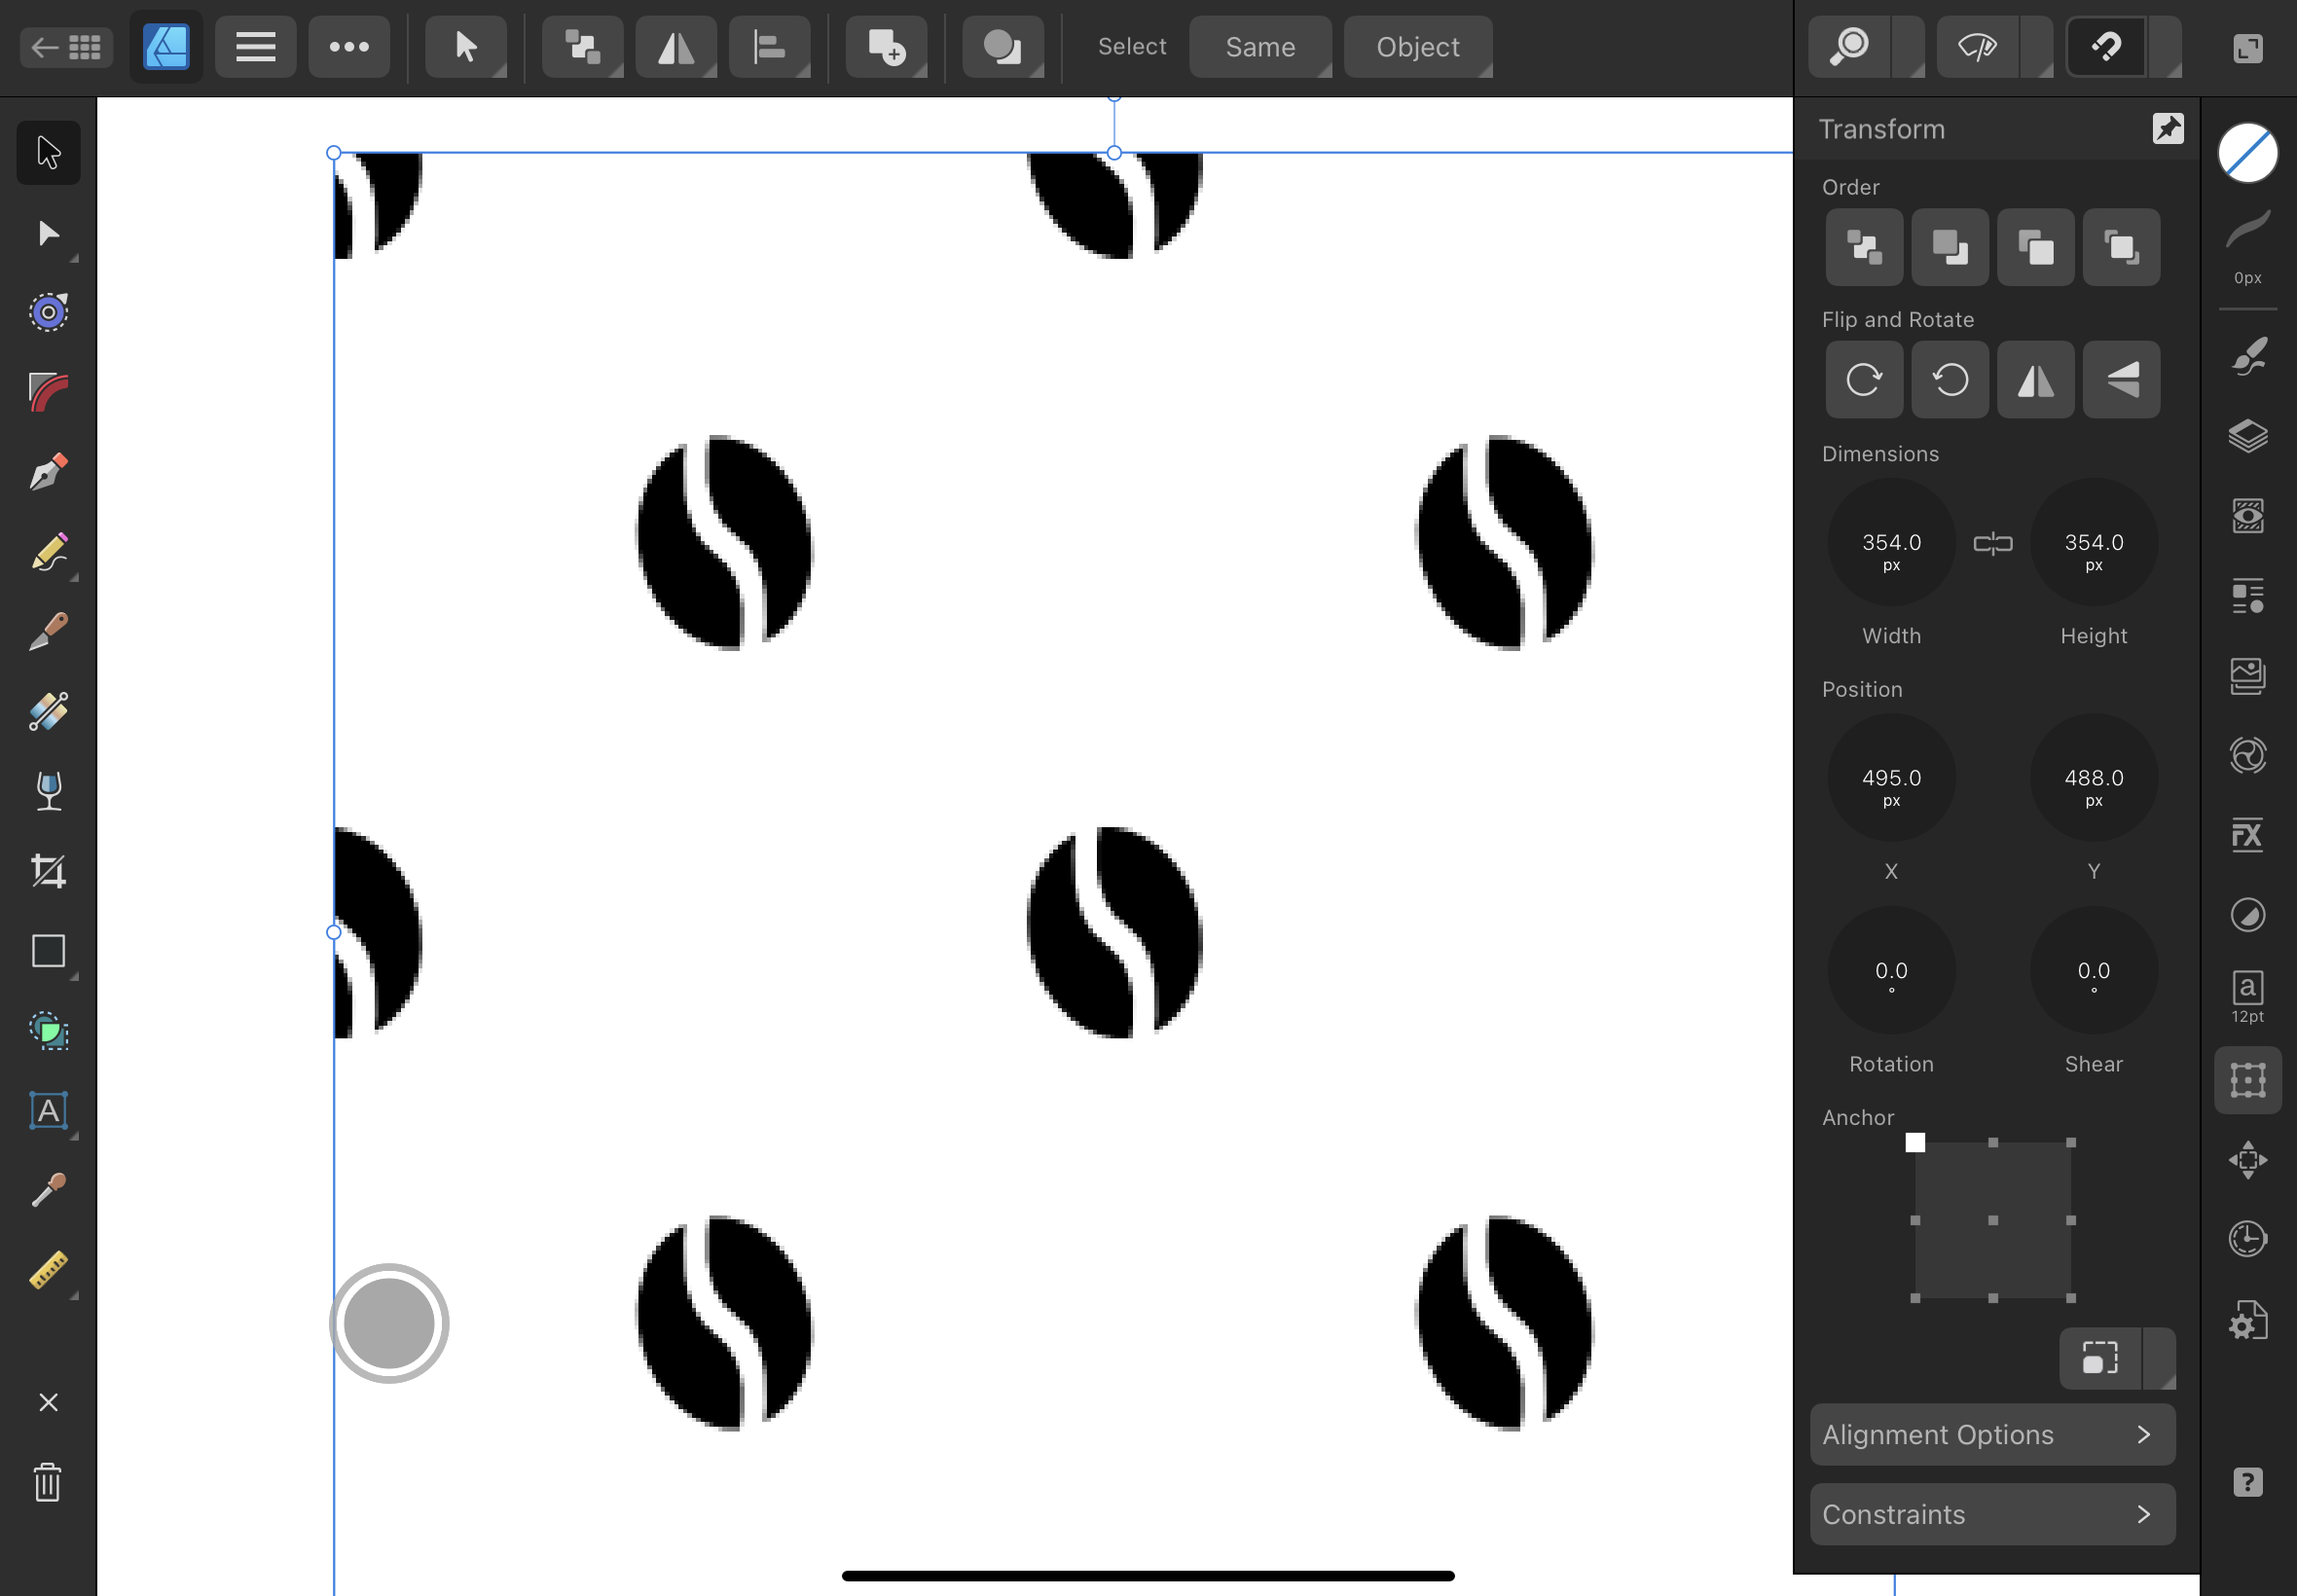This screenshot has width=2297, height=1596.
Task: Toggle the transform origin box button
Action: coord(2100,1358)
